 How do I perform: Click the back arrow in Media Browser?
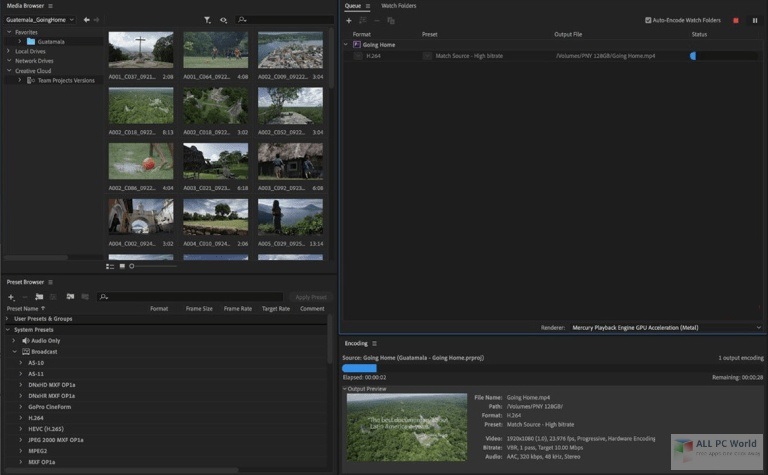click(x=87, y=19)
